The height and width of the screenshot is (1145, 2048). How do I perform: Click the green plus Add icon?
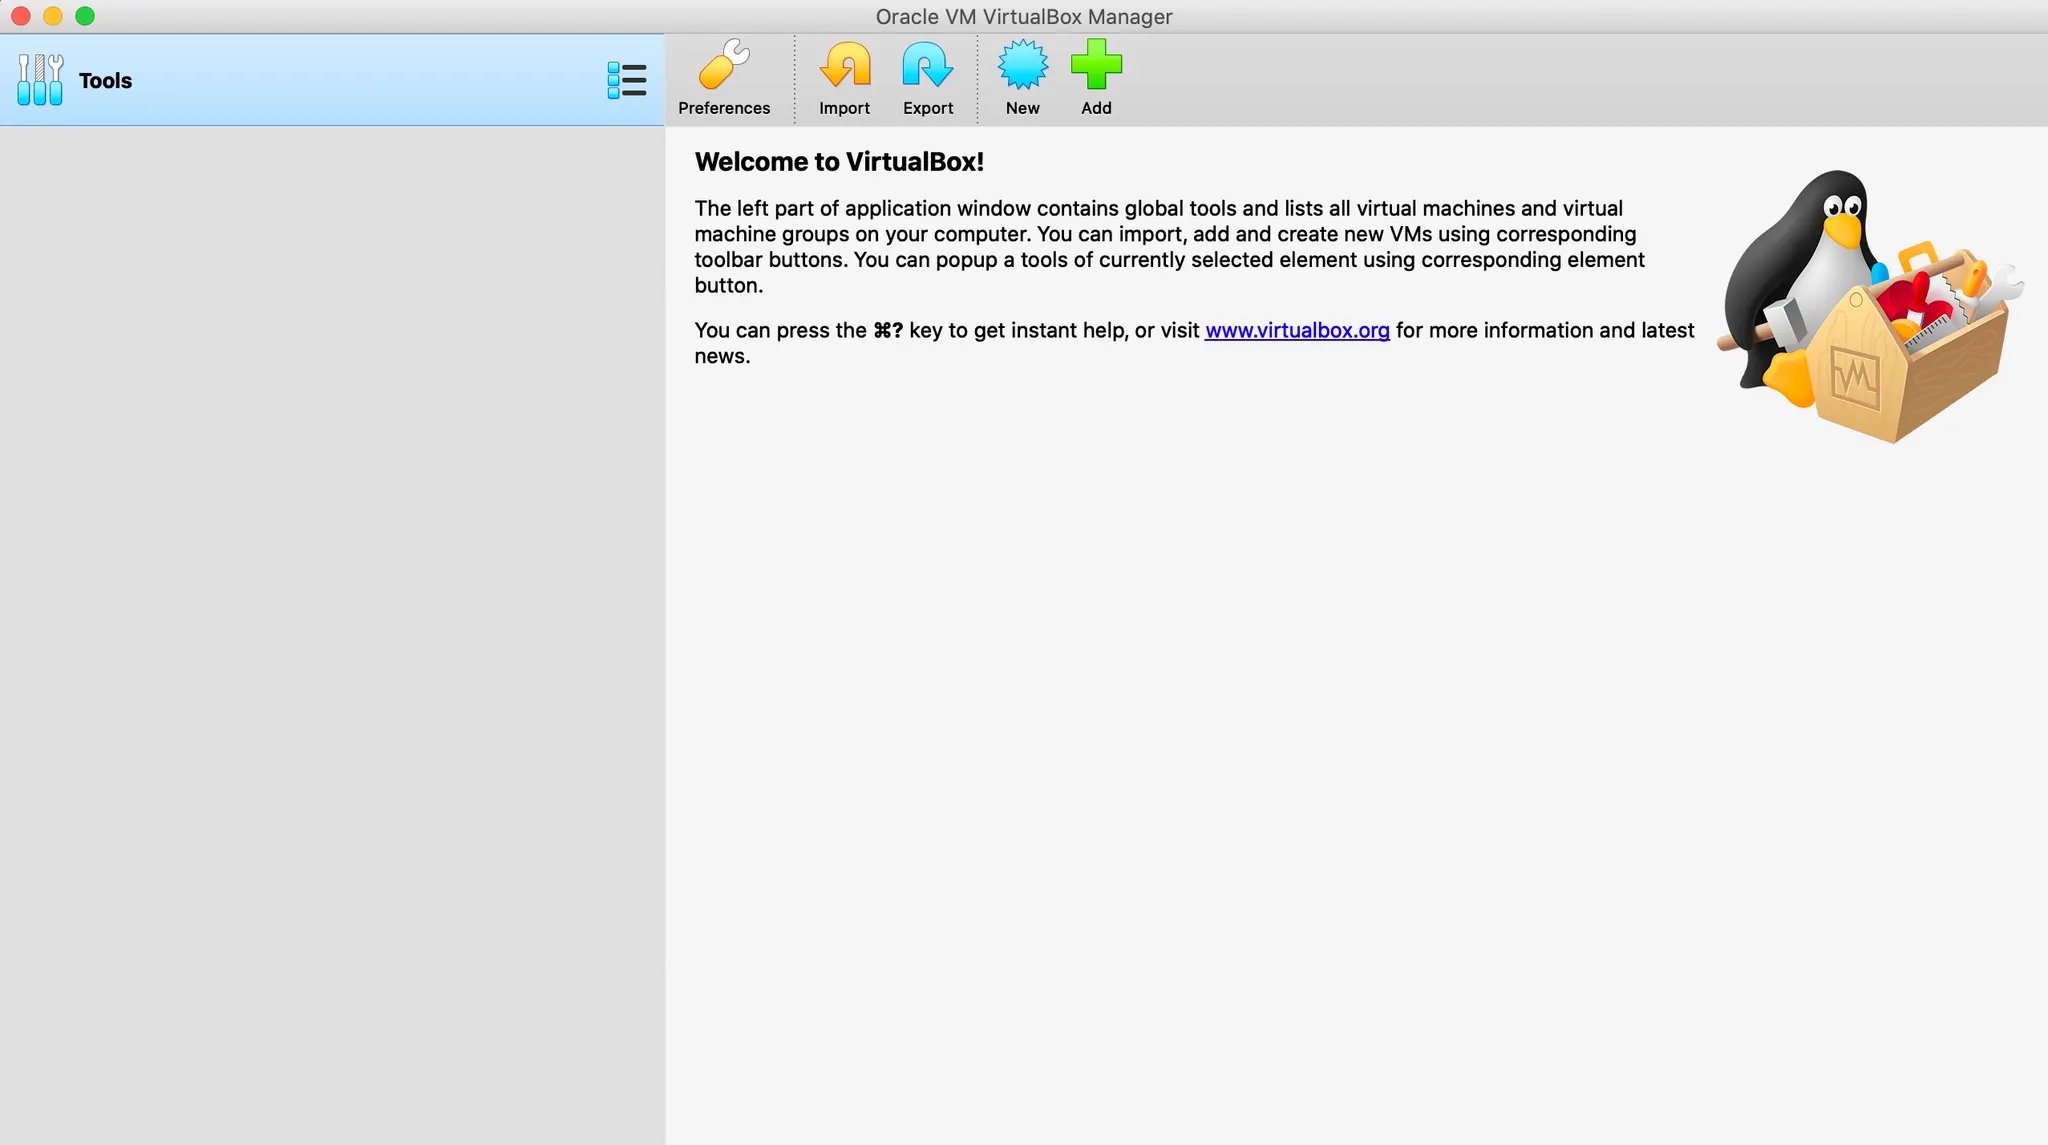click(1096, 66)
